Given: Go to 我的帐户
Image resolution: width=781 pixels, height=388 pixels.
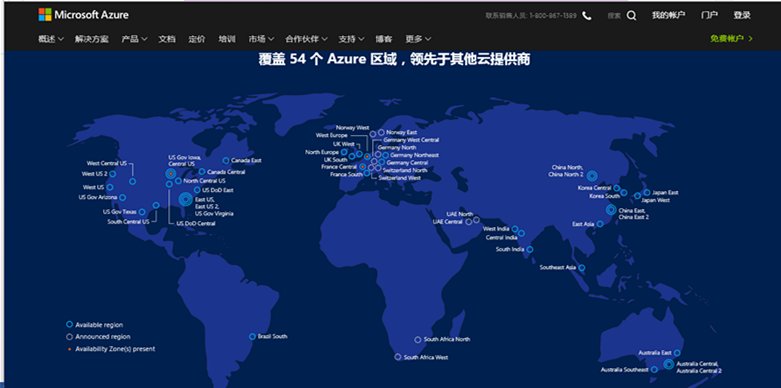Looking at the screenshot, I should pyautogui.click(x=668, y=15).
